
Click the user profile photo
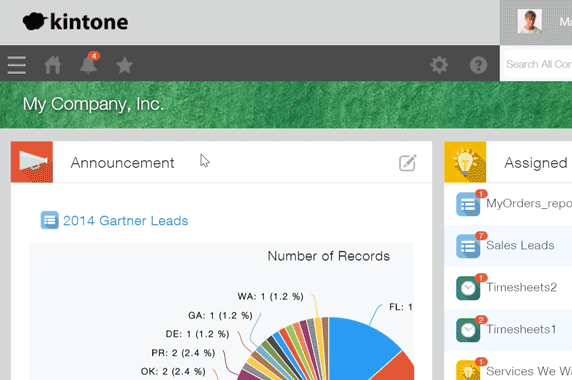pos(530,22)
